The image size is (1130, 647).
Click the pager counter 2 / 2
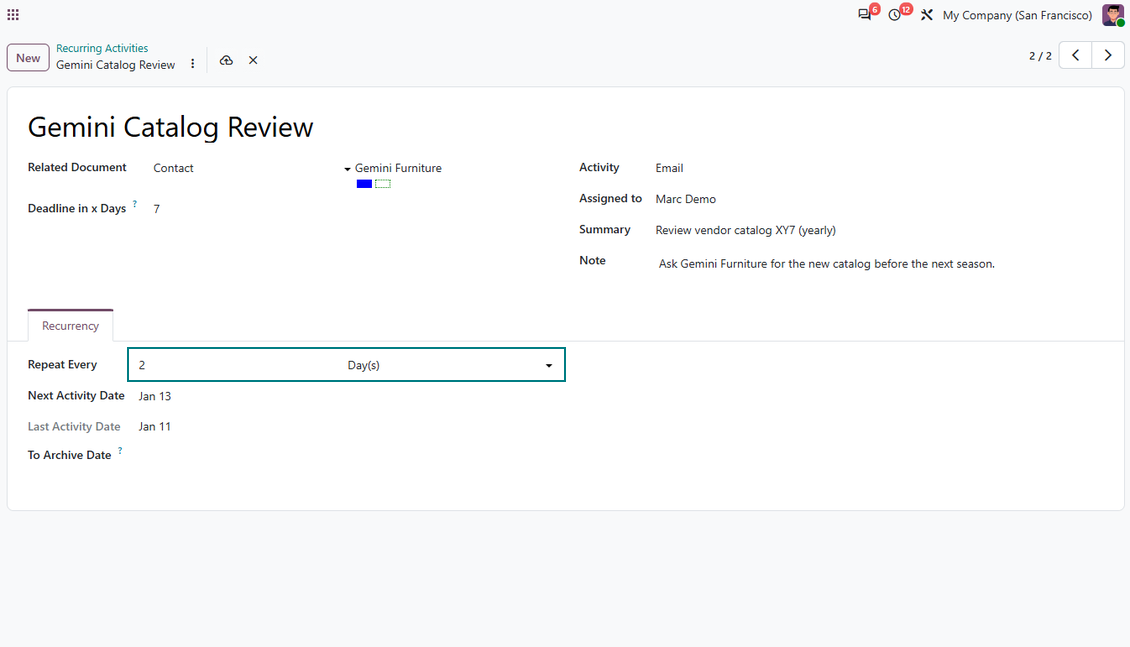(x=1040, y=55)
